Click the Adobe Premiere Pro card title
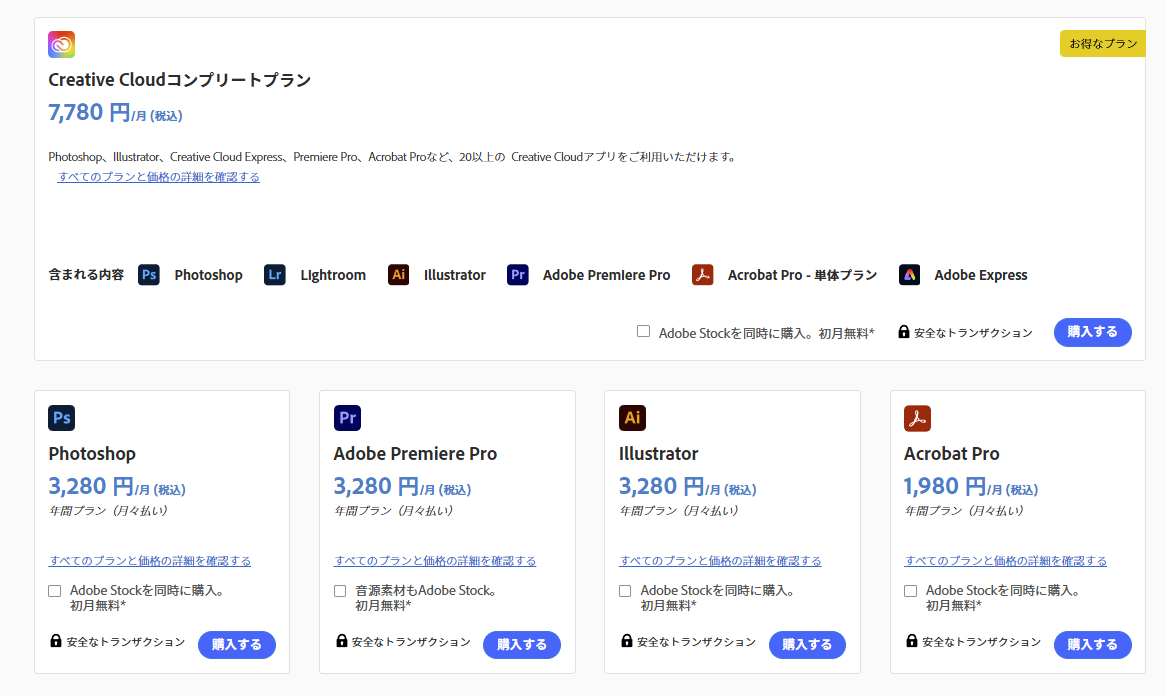 click(415, 454)
